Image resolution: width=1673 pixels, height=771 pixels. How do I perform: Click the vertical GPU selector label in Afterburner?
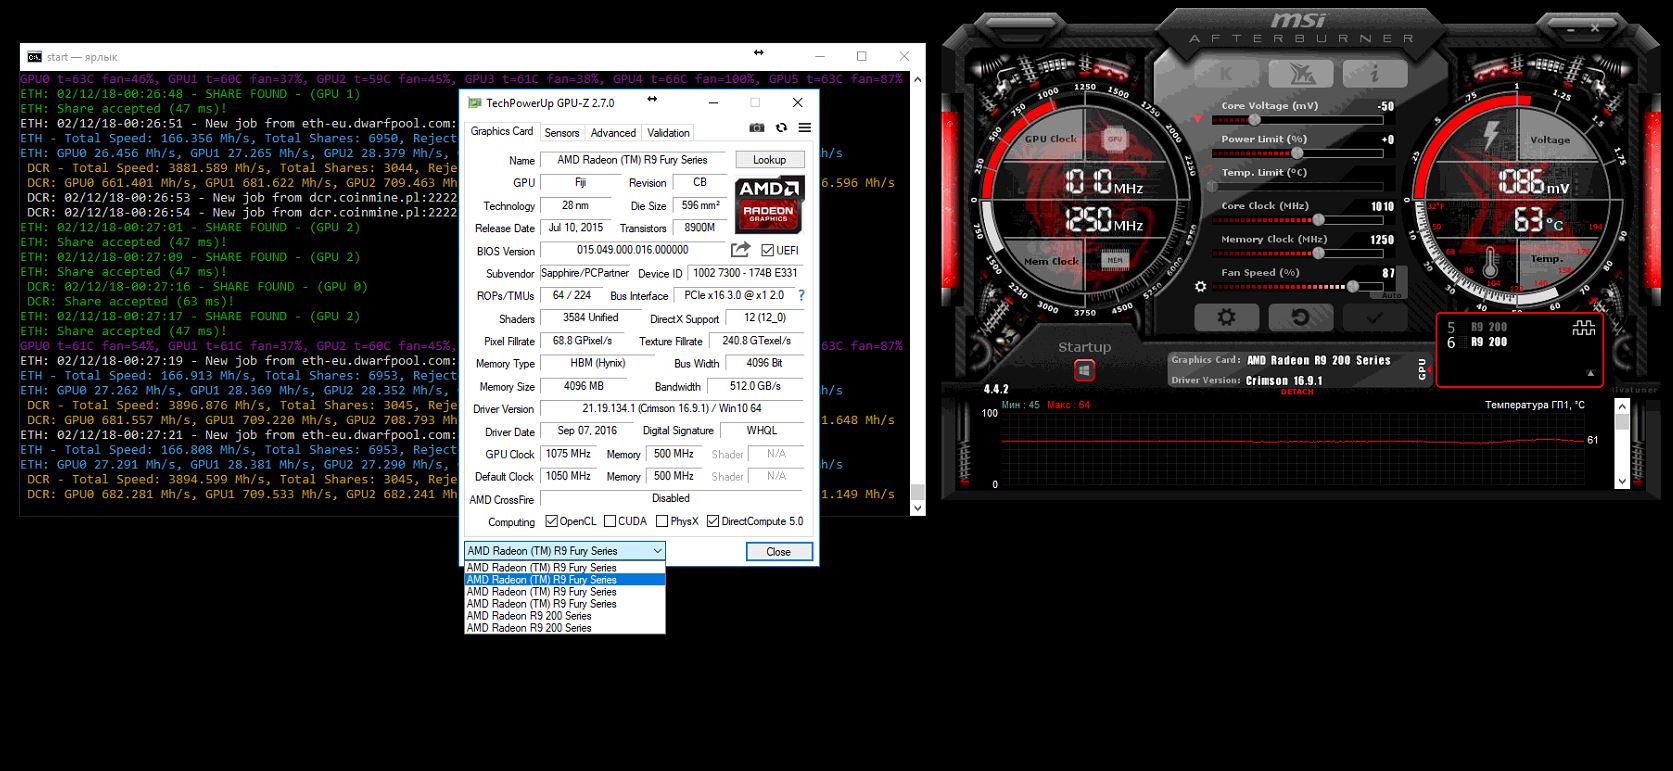click(x=1421, y=369)
